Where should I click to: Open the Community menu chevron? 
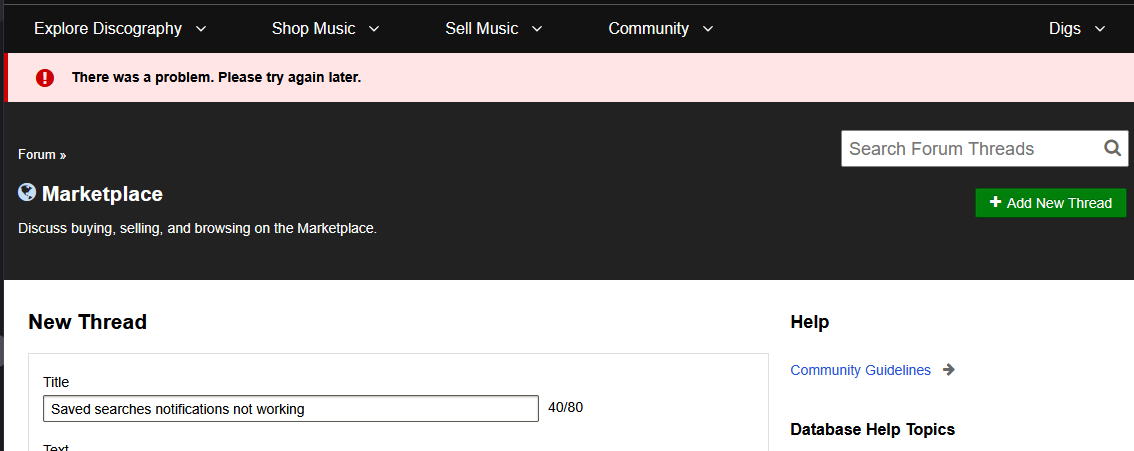[708, 29]
